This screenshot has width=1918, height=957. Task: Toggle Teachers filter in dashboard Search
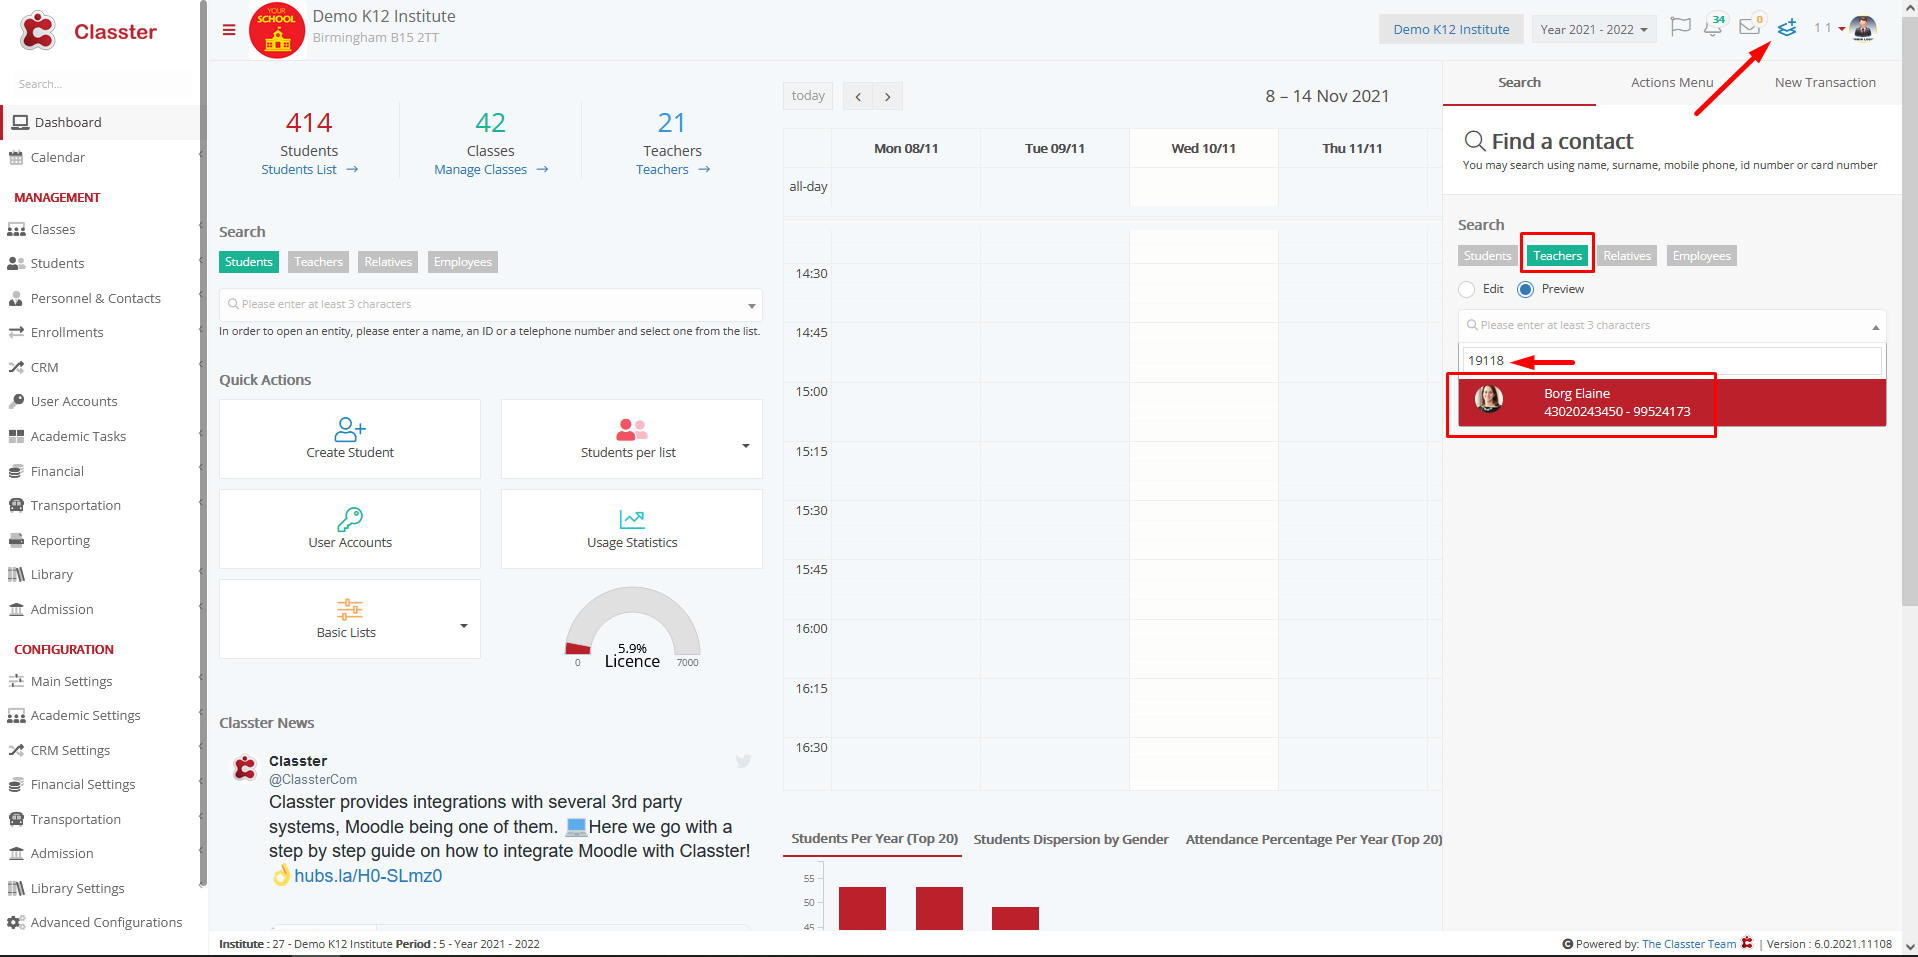[318, 262]
